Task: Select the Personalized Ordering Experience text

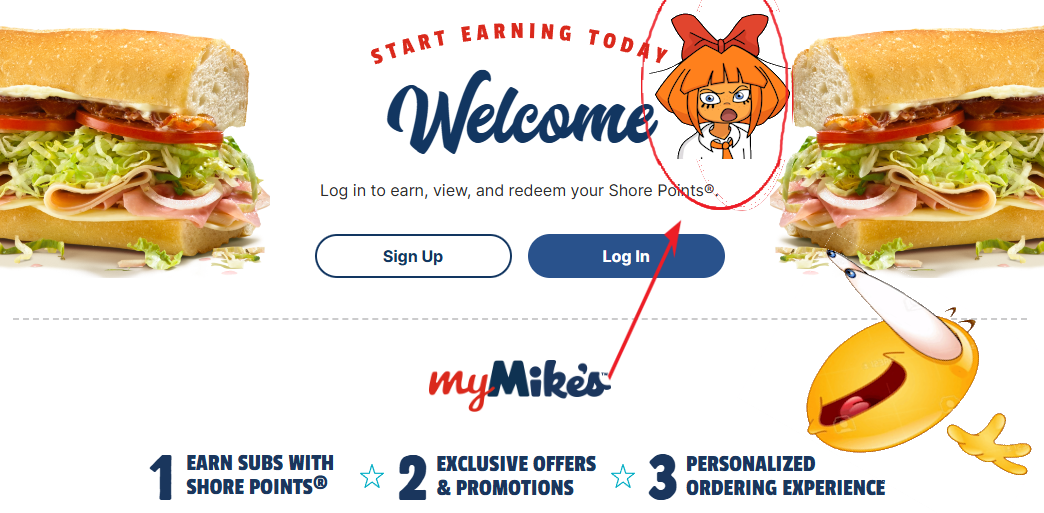Action: [x=786, y=475]
